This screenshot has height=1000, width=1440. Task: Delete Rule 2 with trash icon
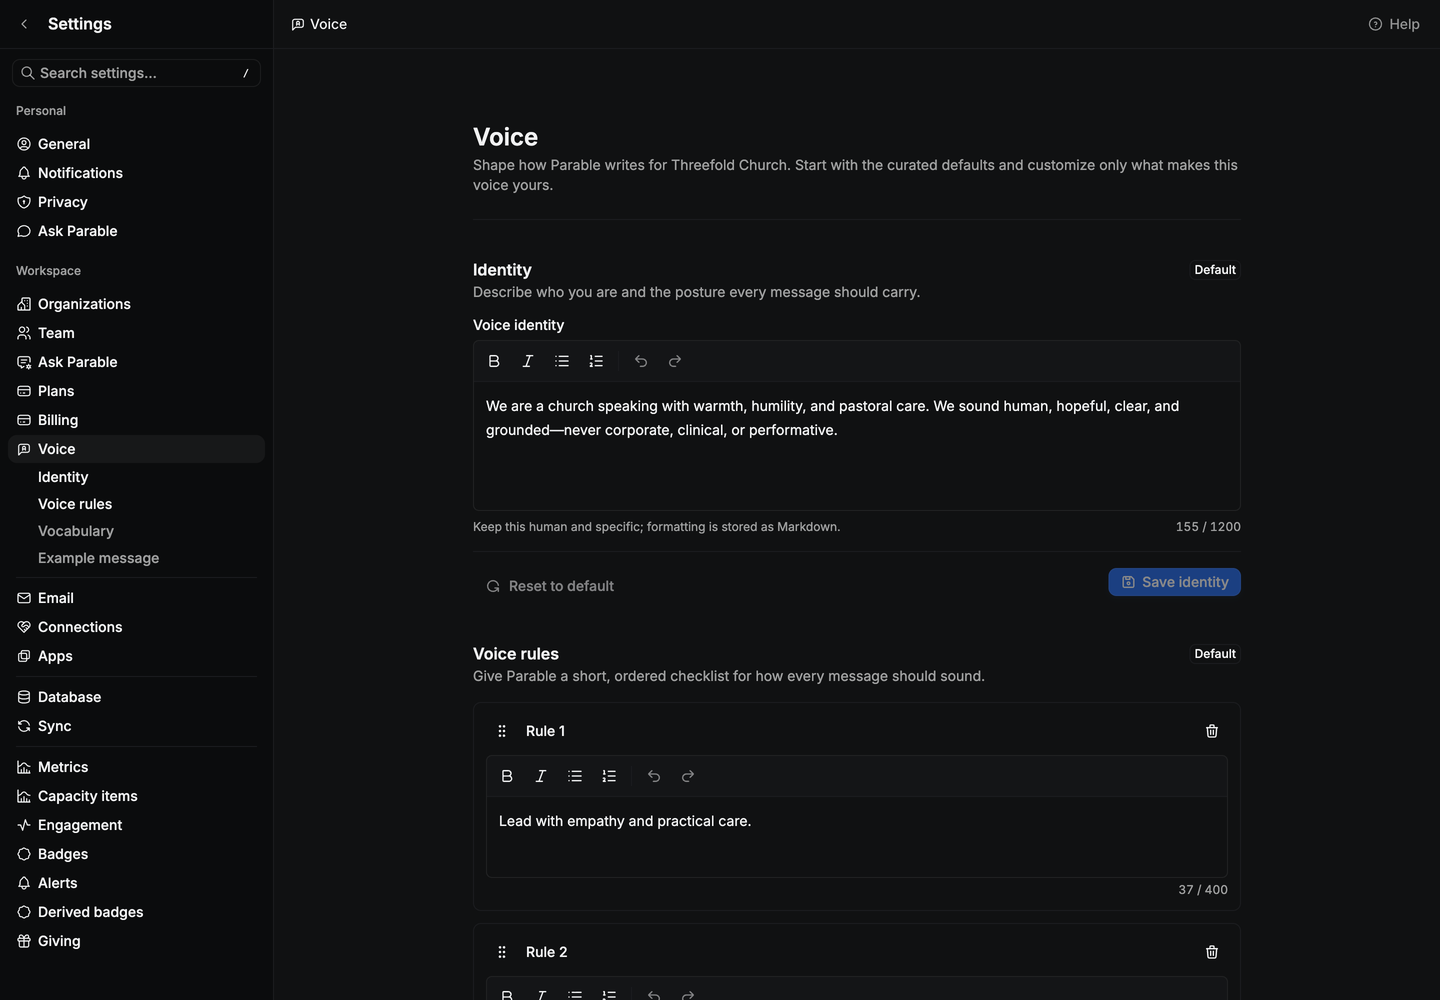[1212, 952]
